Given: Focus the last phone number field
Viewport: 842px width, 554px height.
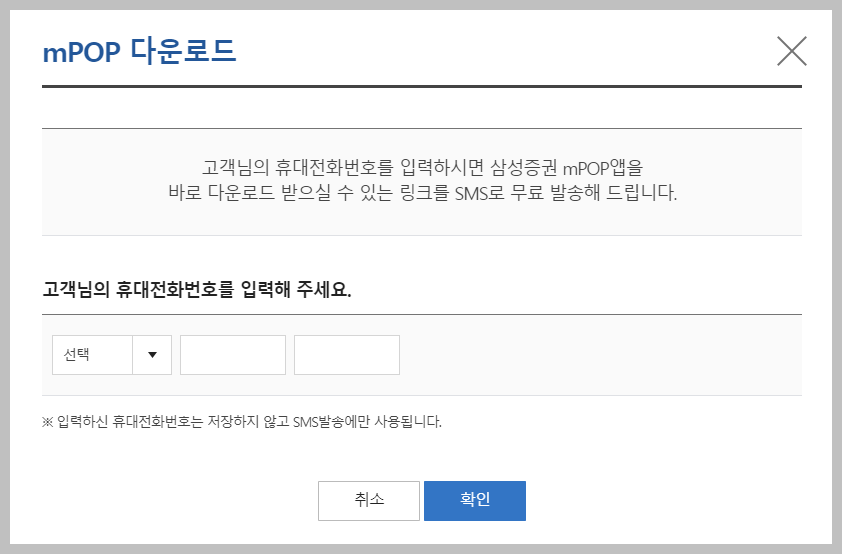Looking at the screenshot, I should tap(347, 355).
